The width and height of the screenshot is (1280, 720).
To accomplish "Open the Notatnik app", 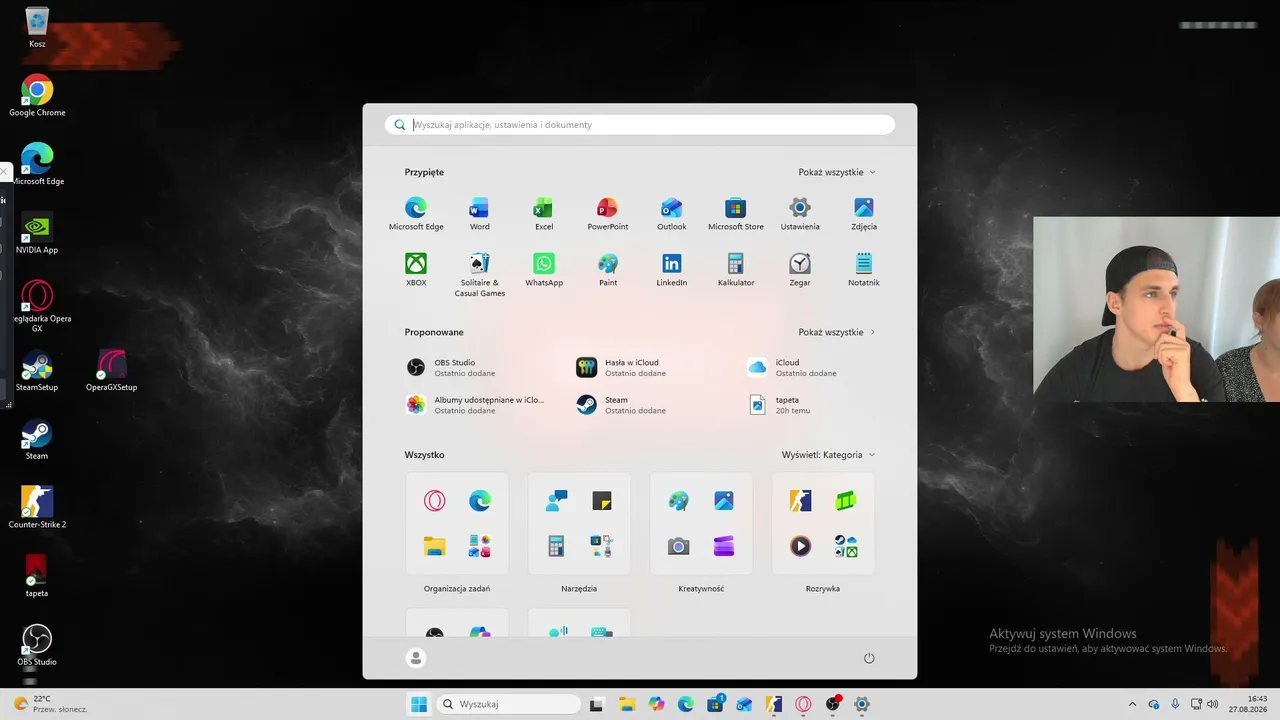I will pyautogui.click(x=864, y=270).
